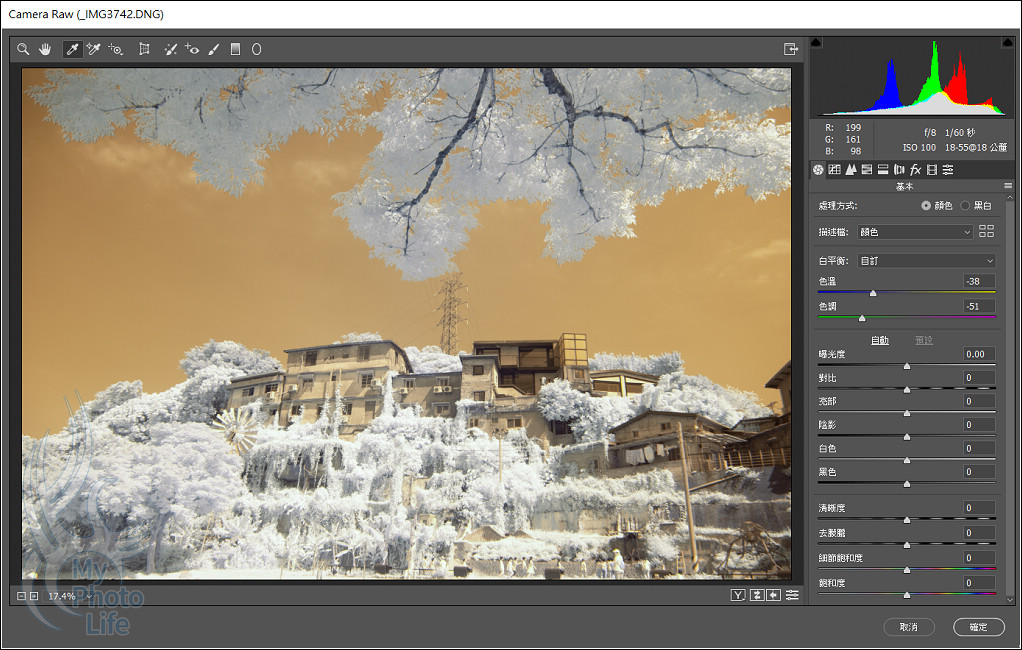Select the Hand tool
The image size is (1022, 650).
click(45, 49)
